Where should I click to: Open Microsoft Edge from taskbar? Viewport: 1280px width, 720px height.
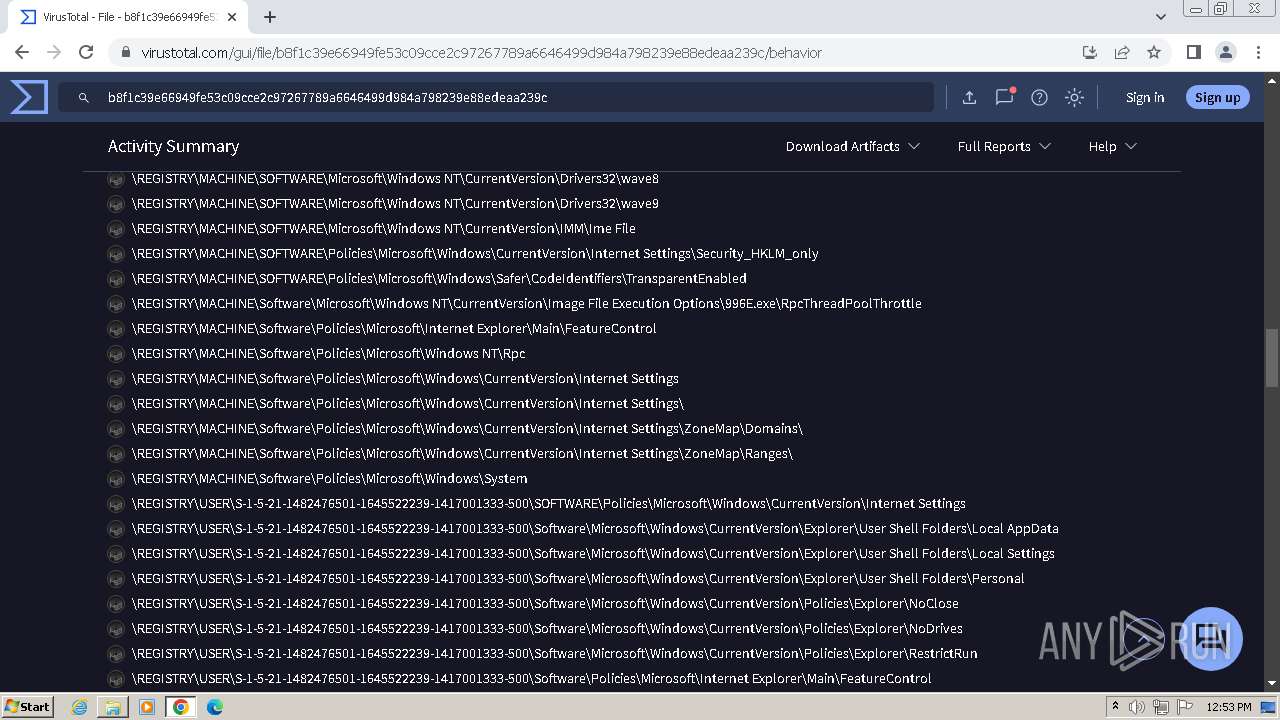pyautogui.click(x=215, y=707)
